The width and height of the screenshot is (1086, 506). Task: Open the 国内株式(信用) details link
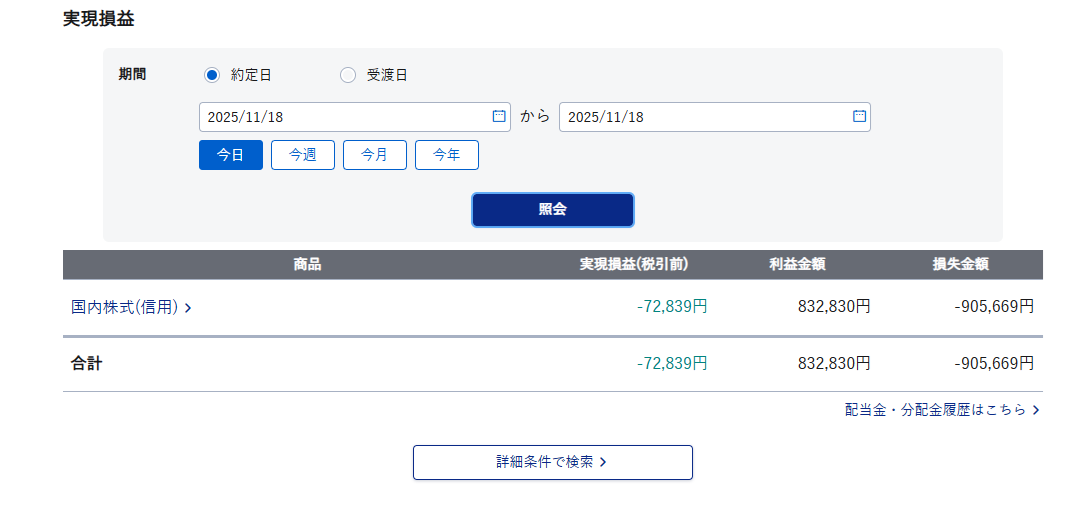pyautogui.click(x=124, y=307)
